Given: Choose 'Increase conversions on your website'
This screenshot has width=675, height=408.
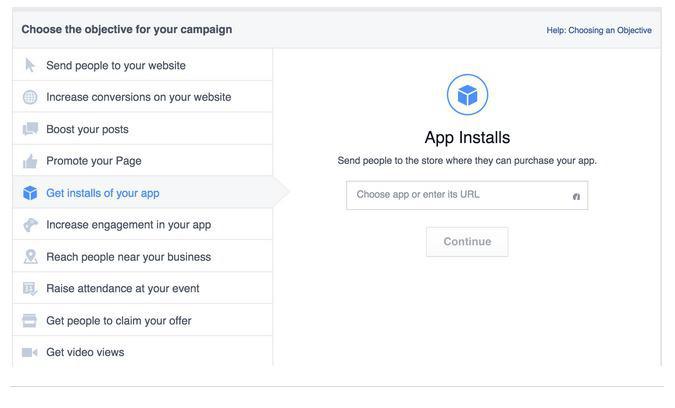Looking at the screenshot, I should click(138, 97).
